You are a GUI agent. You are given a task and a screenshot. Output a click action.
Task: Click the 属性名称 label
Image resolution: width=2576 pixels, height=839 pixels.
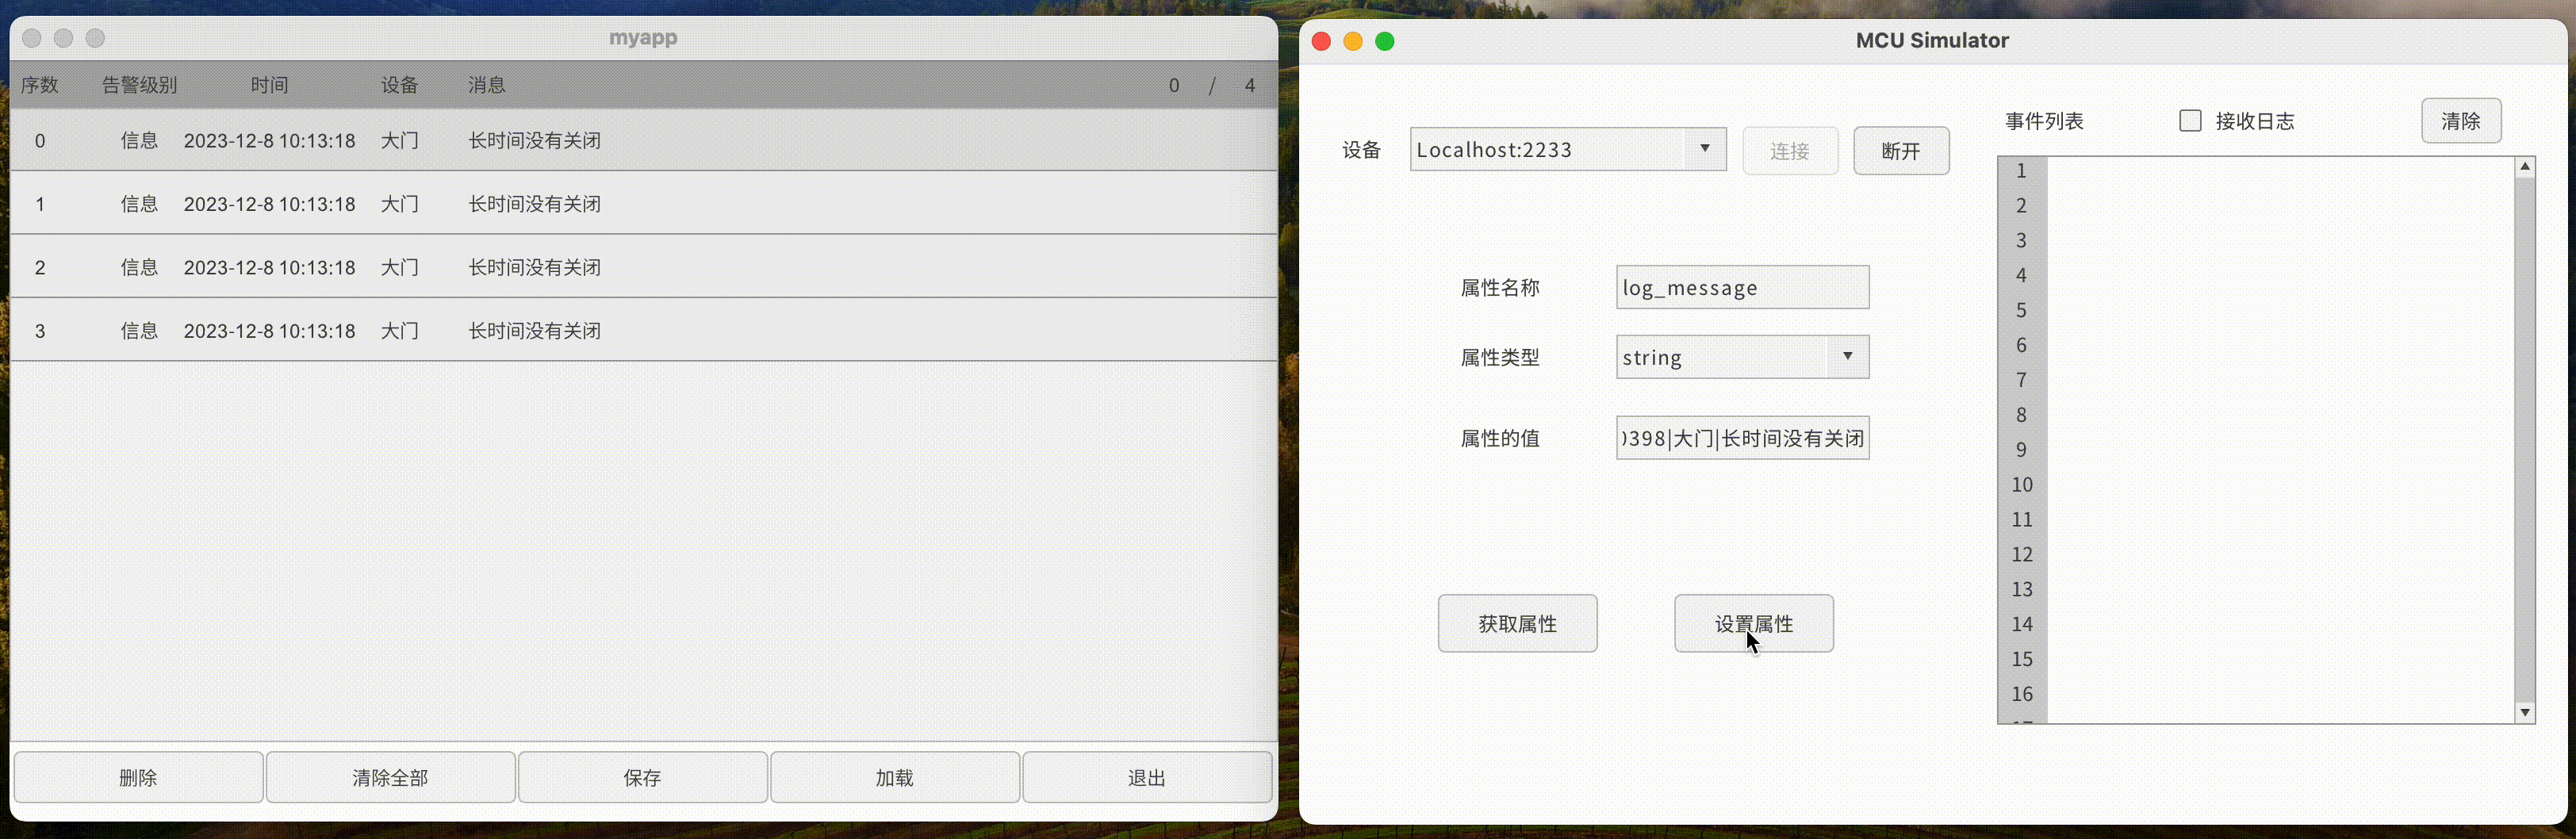1500,288
